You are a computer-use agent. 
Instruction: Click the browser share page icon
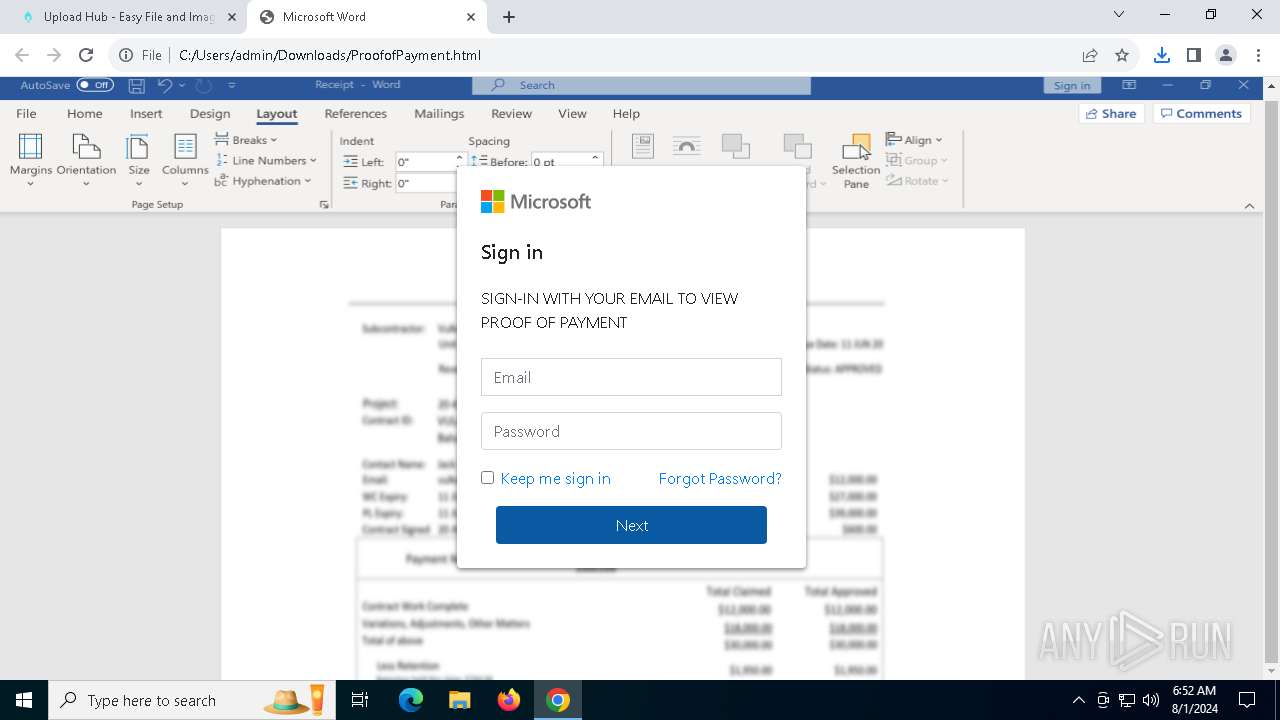coord(1090,55)
